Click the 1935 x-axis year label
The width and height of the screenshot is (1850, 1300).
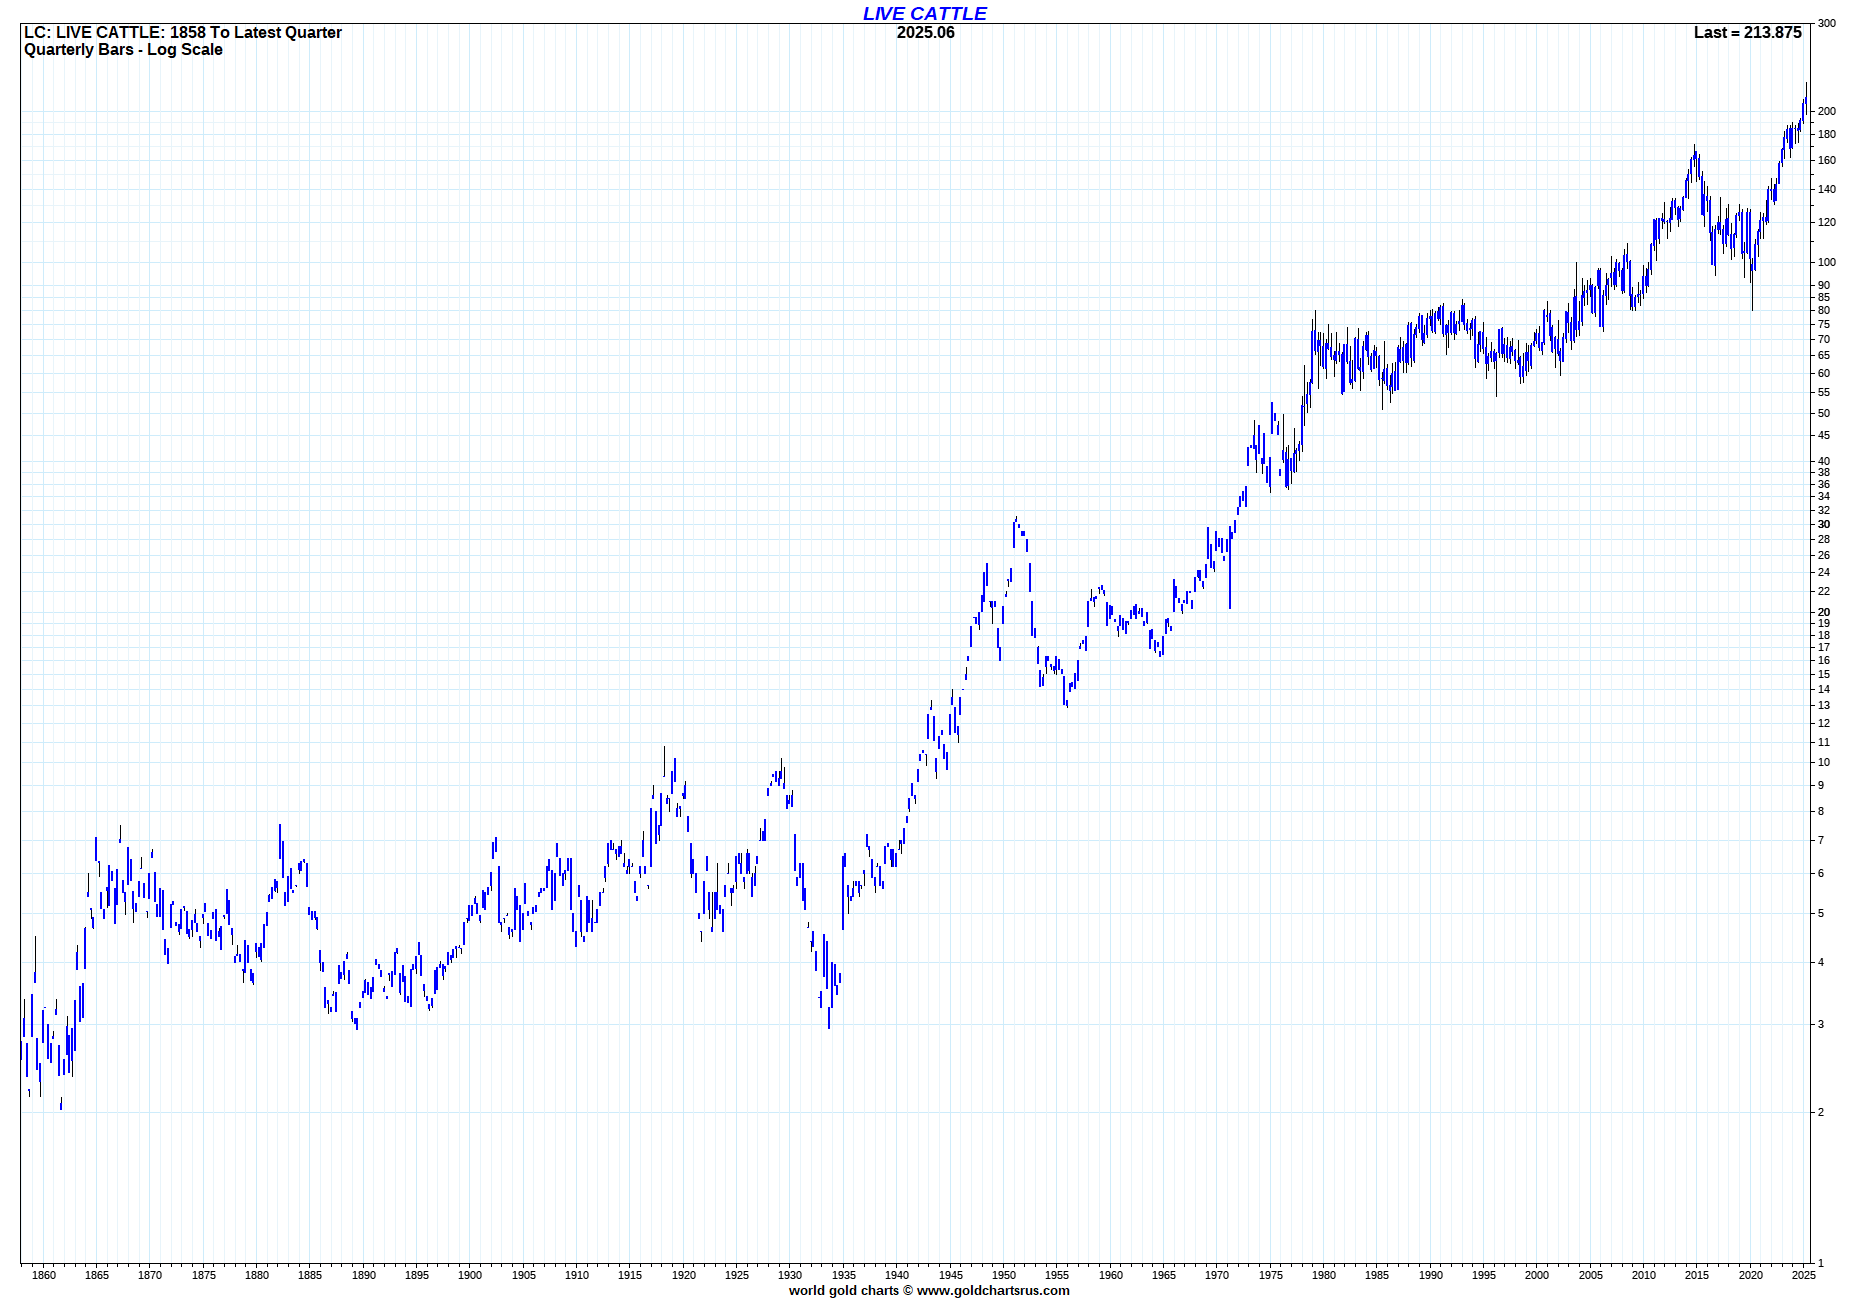pyautogui.click(x=844, y=1274)
